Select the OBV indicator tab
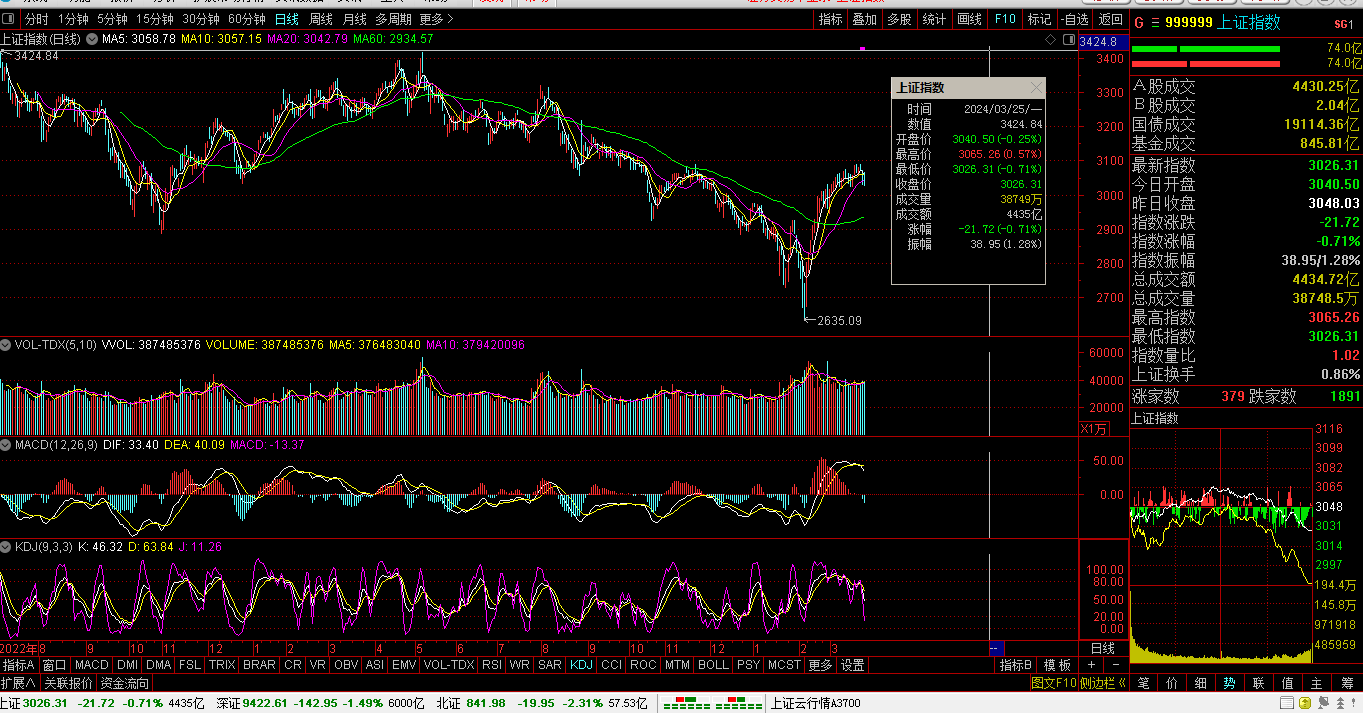 [x=346, y=665]
